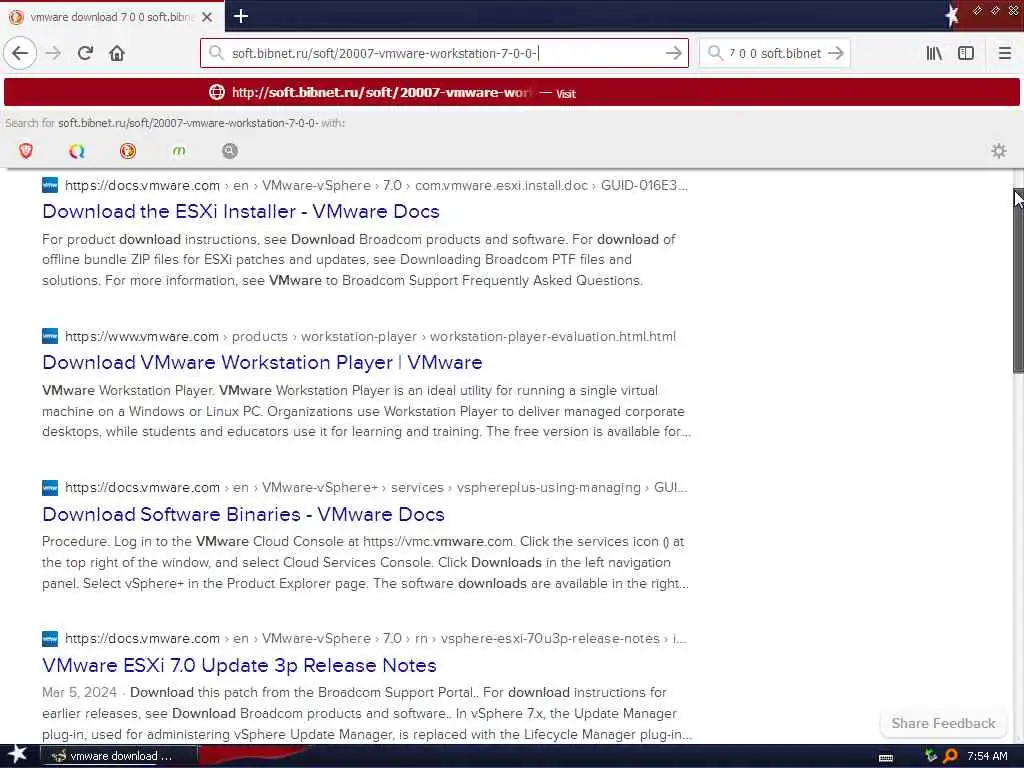This screenshot has width=1024, height=768.
Task: Click the Share Feedback button
Action: click(x=943, y=723)
